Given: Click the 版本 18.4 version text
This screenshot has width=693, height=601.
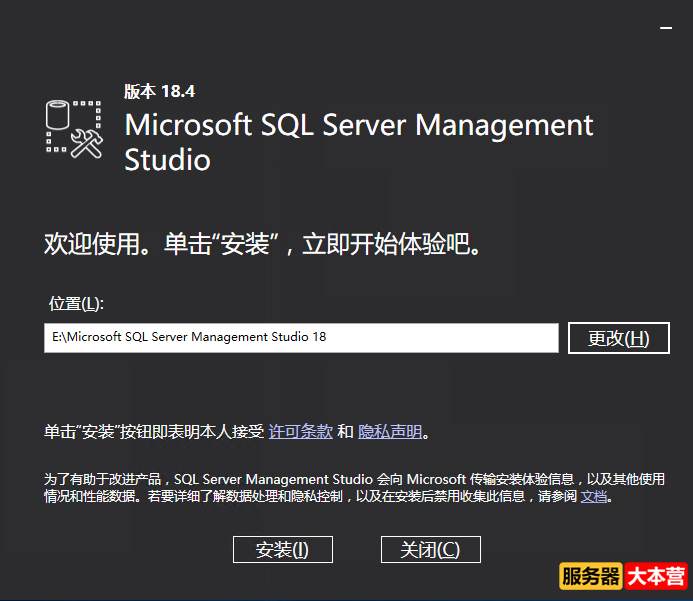Looking at the screenshot, I should (x=160, y=91).
